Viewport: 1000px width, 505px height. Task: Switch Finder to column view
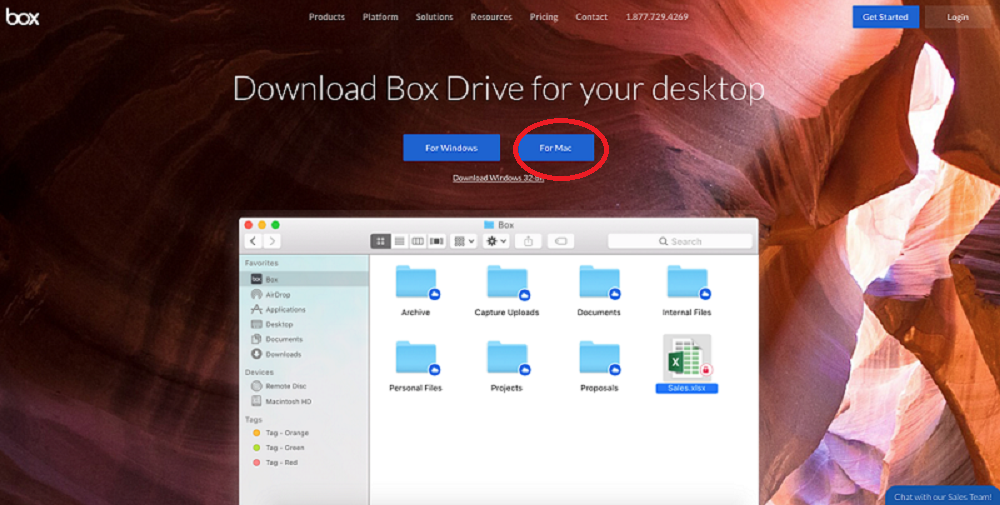pyautogui.click(x=418, y=241)
